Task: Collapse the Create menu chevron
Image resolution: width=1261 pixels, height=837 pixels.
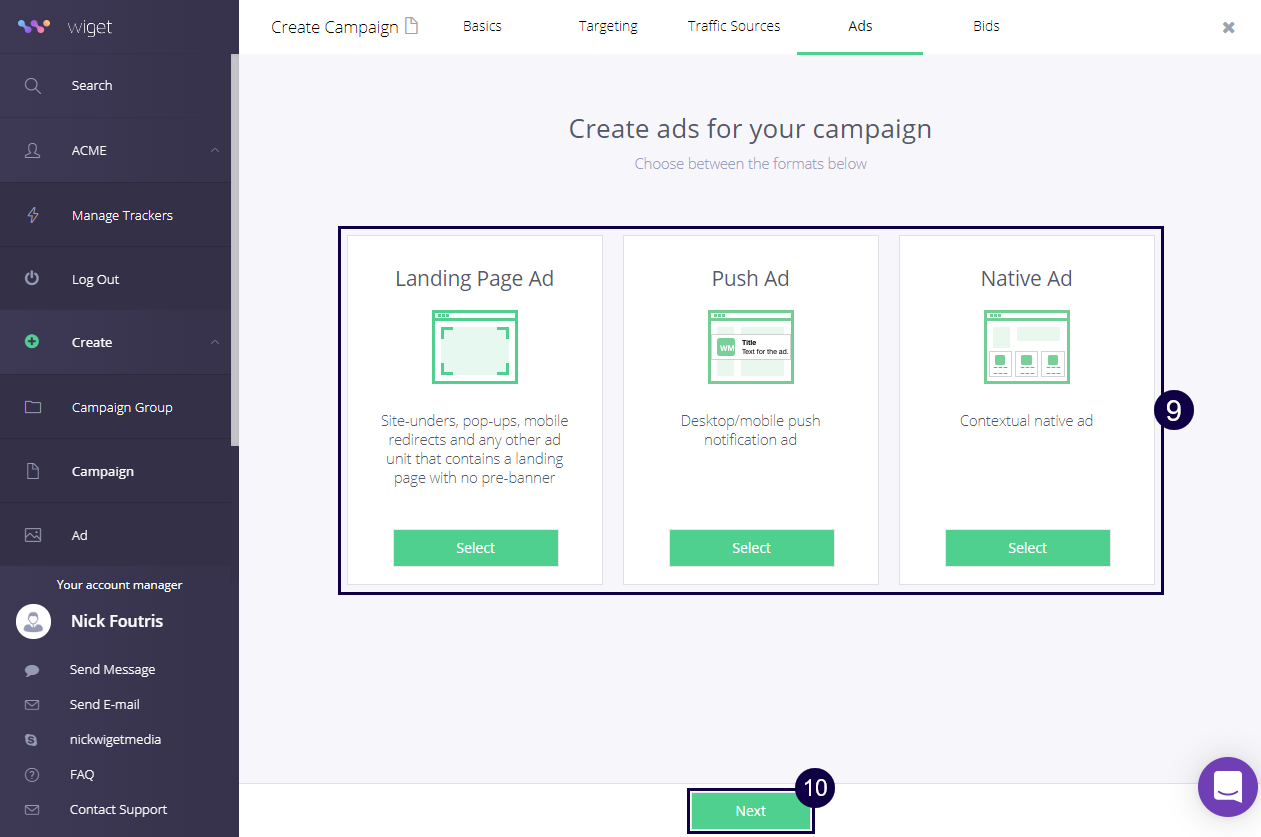Action: 215,343
